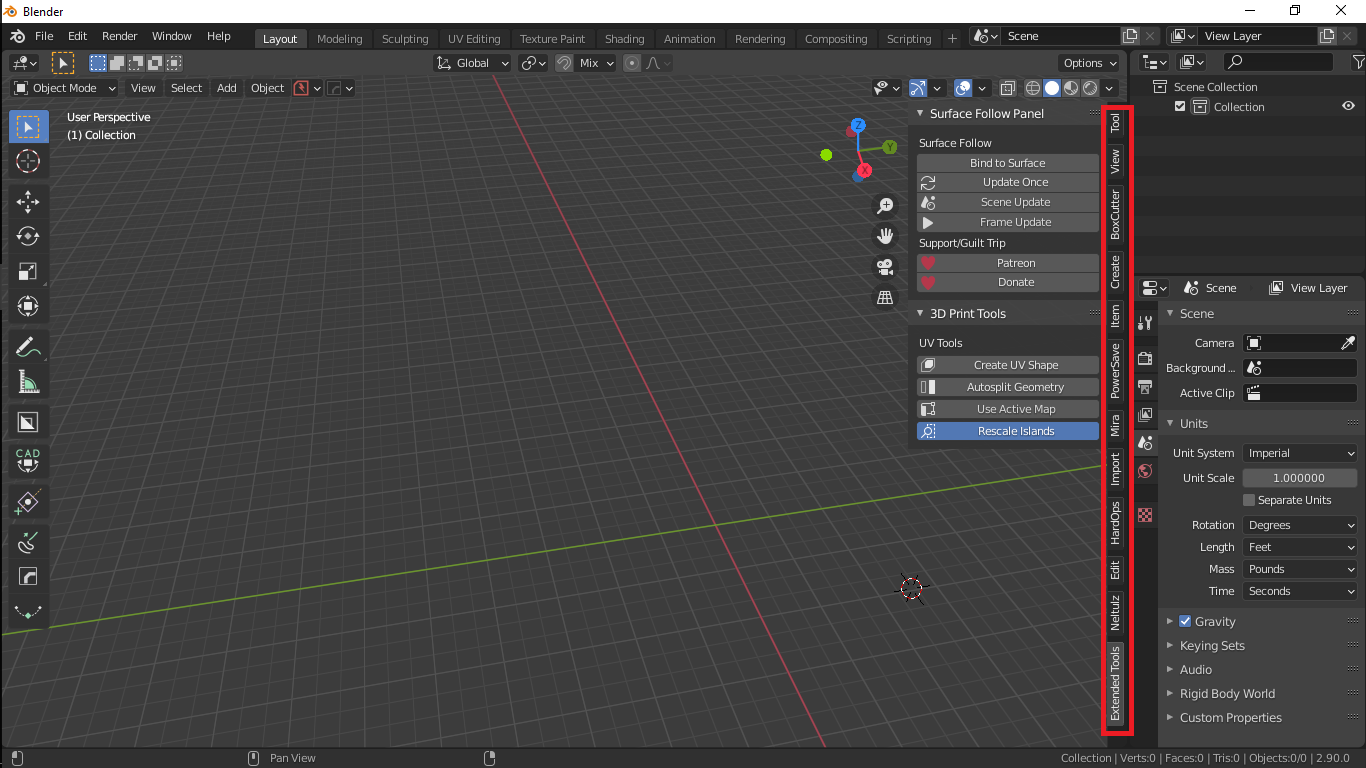This screenshot has width=1366, height=768.
Task: Enable the Separate Units checkbox
Action: coord(1248,500)
